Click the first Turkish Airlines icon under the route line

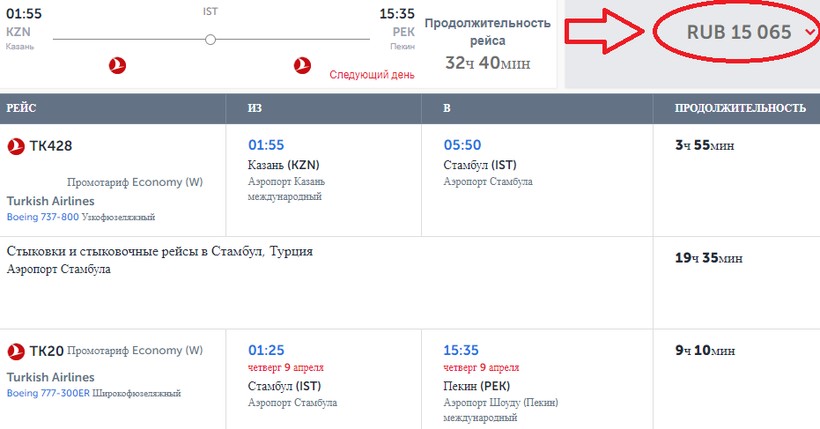coord(116,66)
